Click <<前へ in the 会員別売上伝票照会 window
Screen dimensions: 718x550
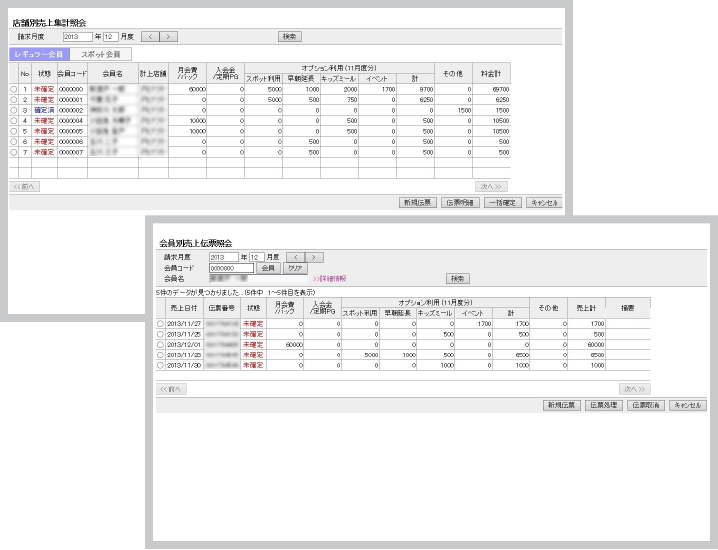tap(171, 389)
